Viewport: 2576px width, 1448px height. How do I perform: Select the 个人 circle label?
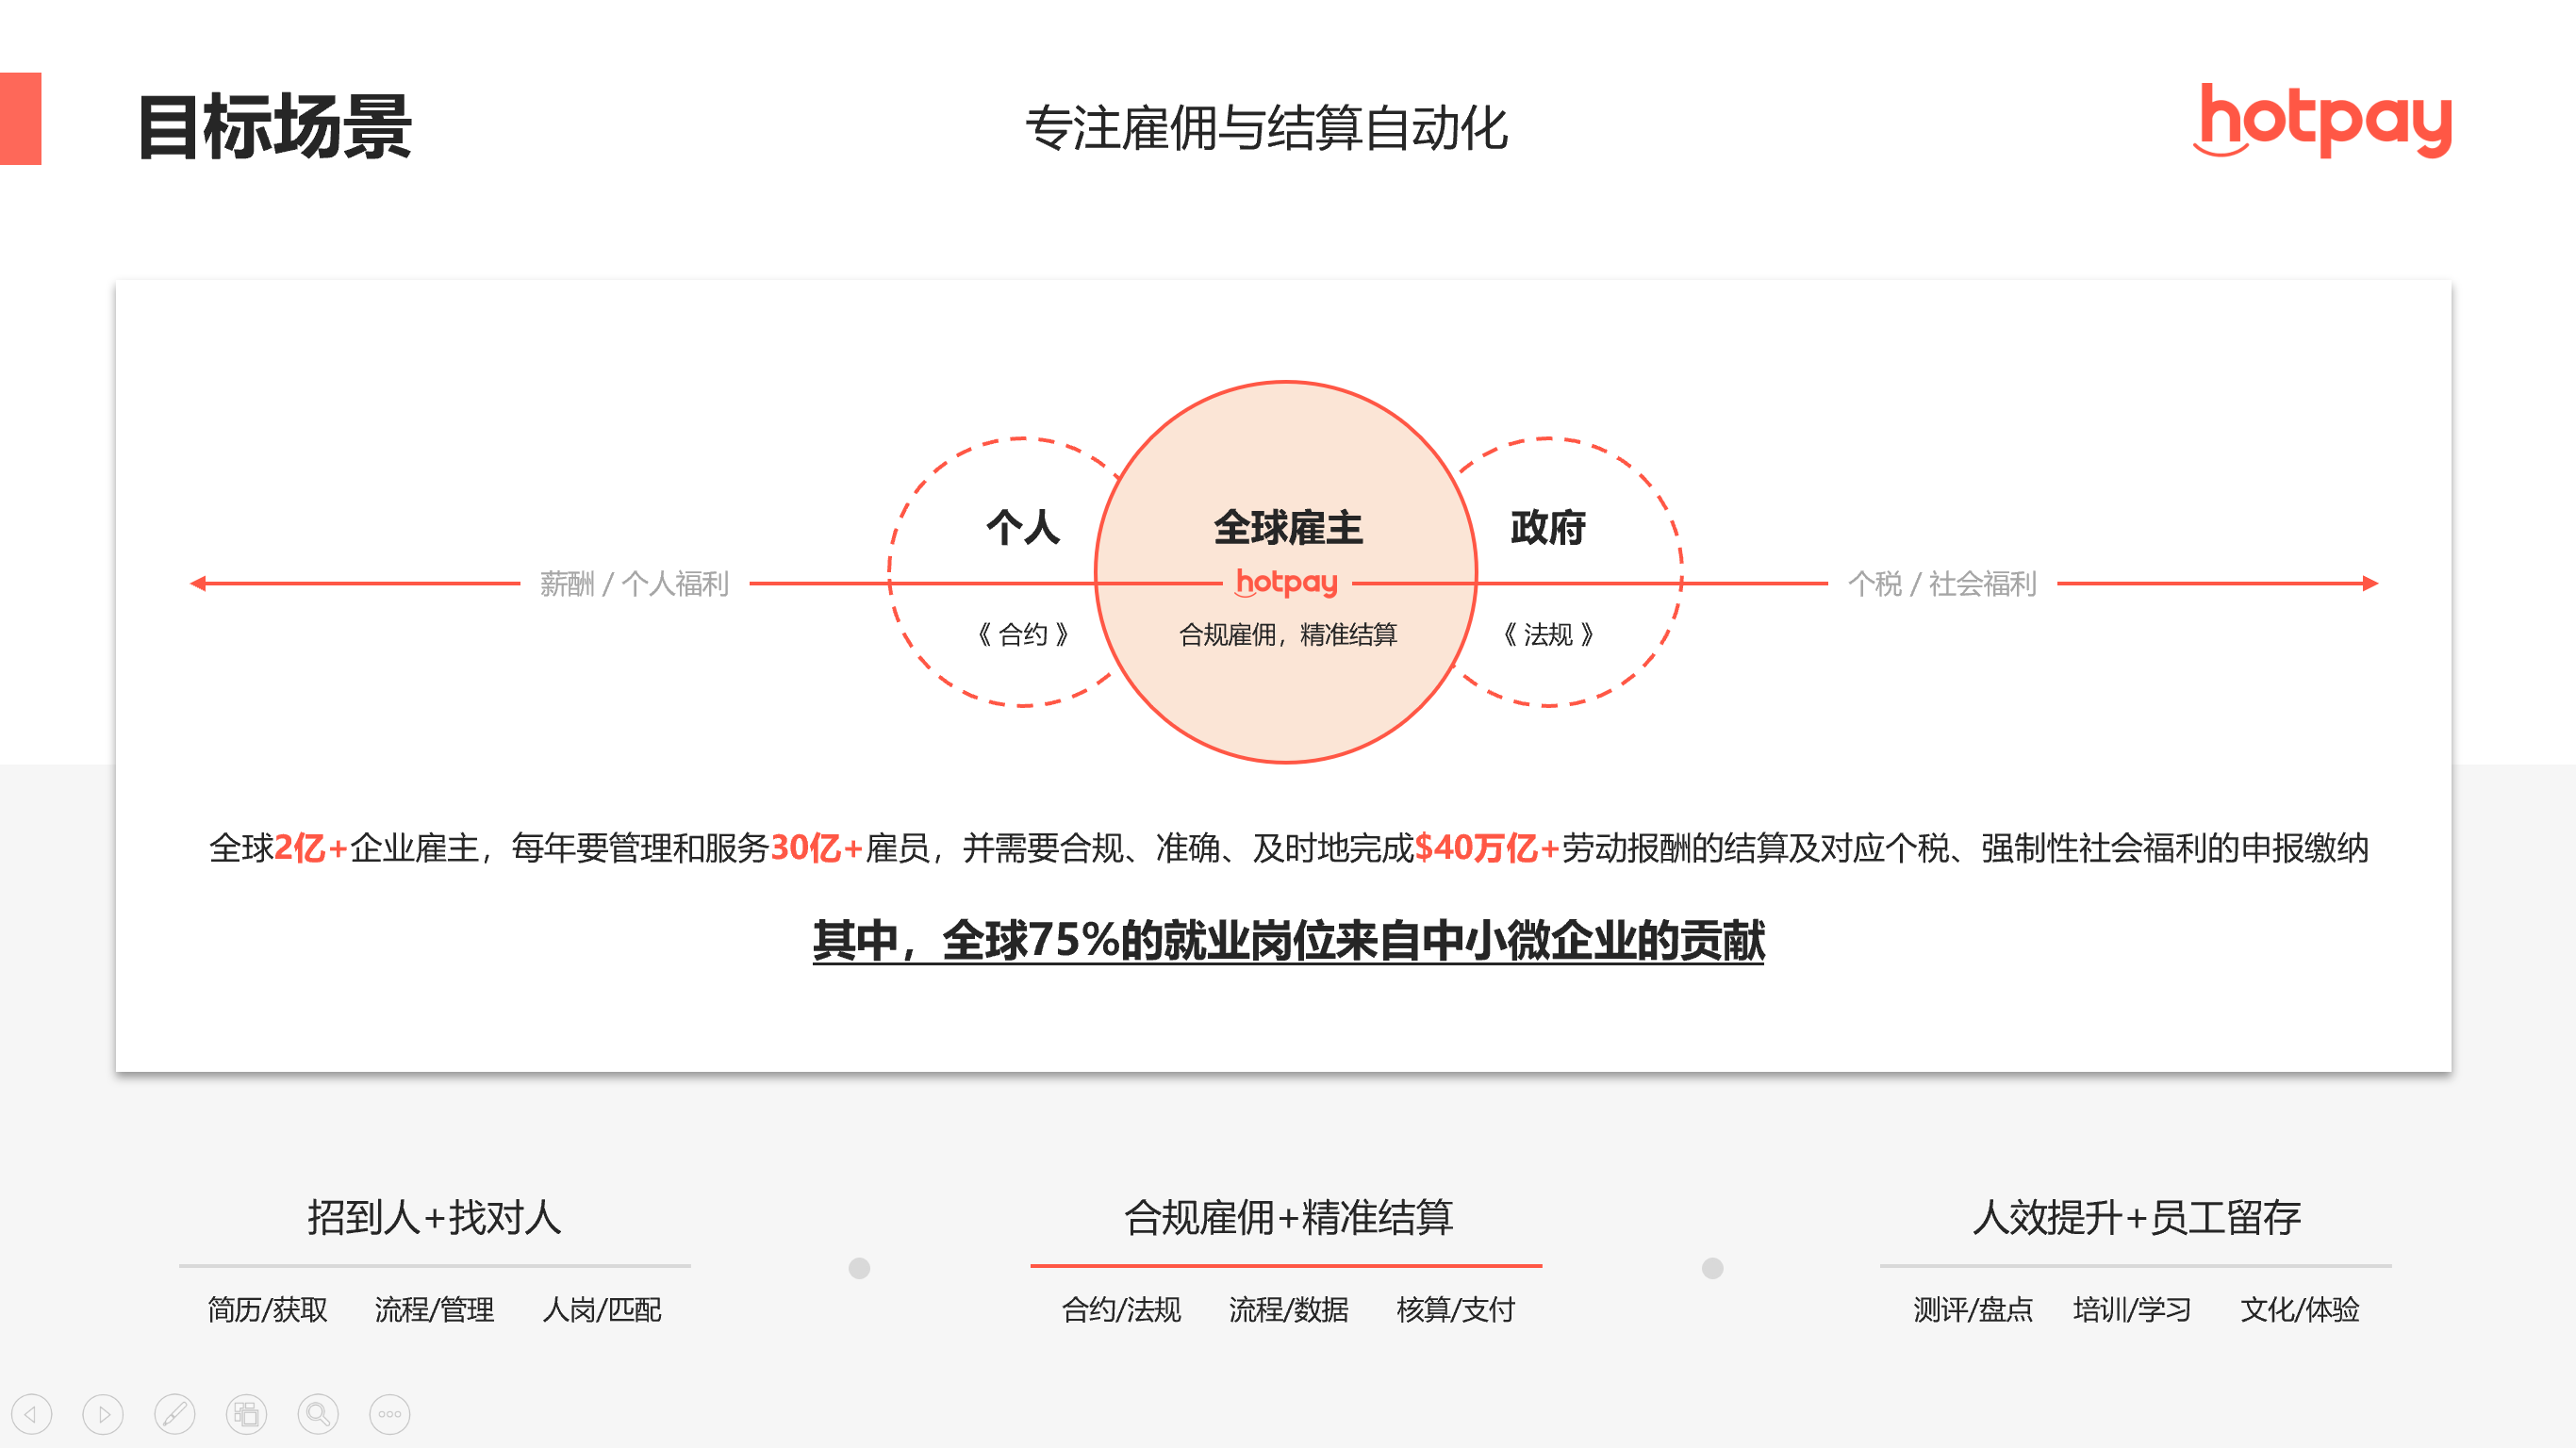[1023, 527]
